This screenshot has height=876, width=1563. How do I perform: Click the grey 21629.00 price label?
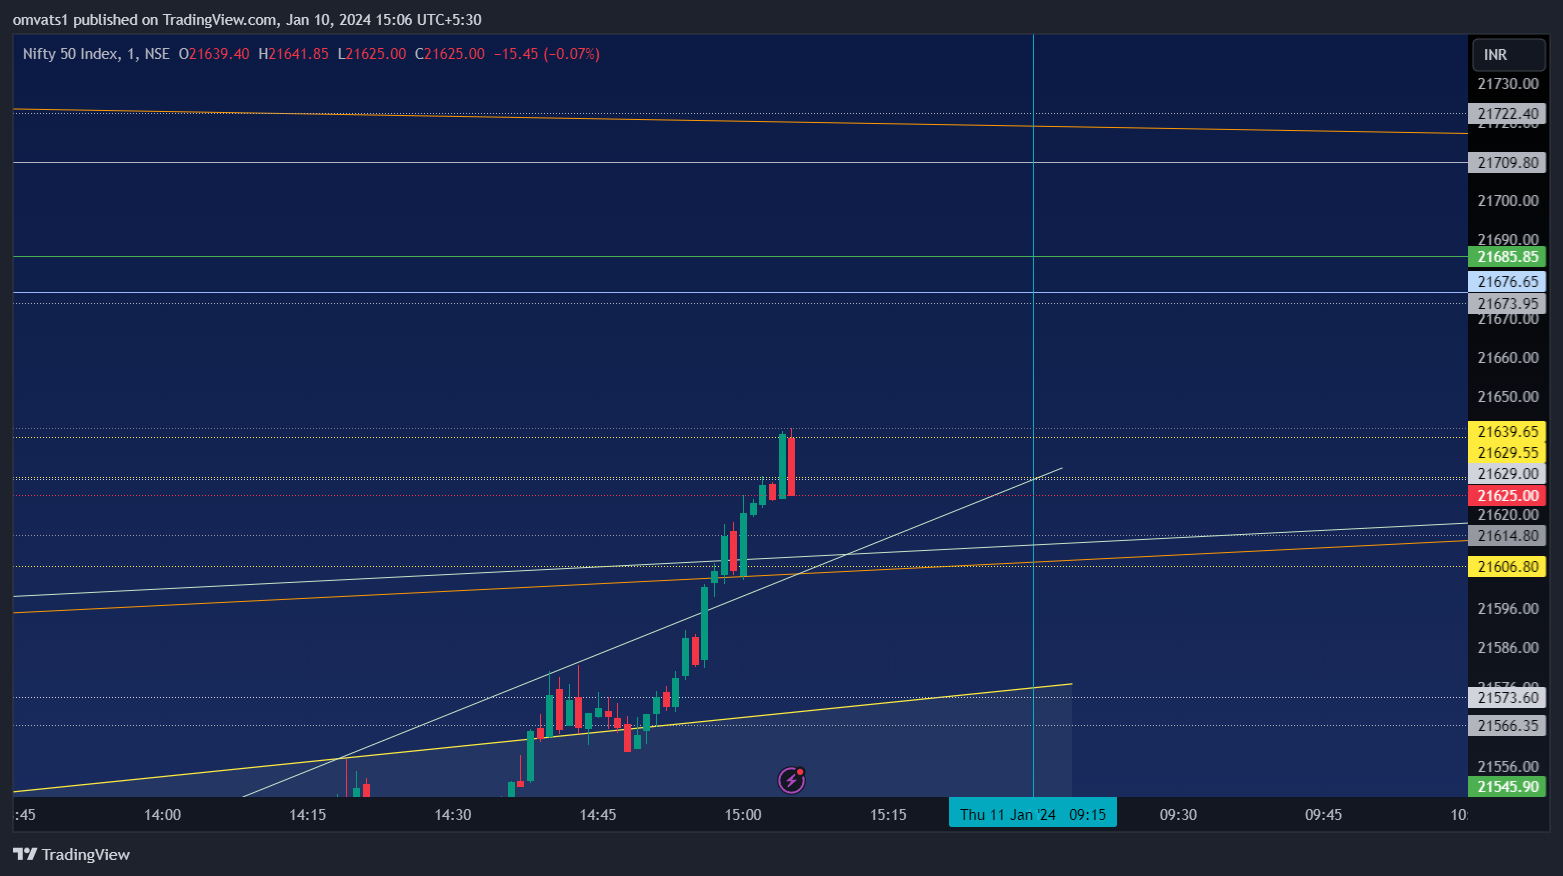click(x=1507, y=474)
